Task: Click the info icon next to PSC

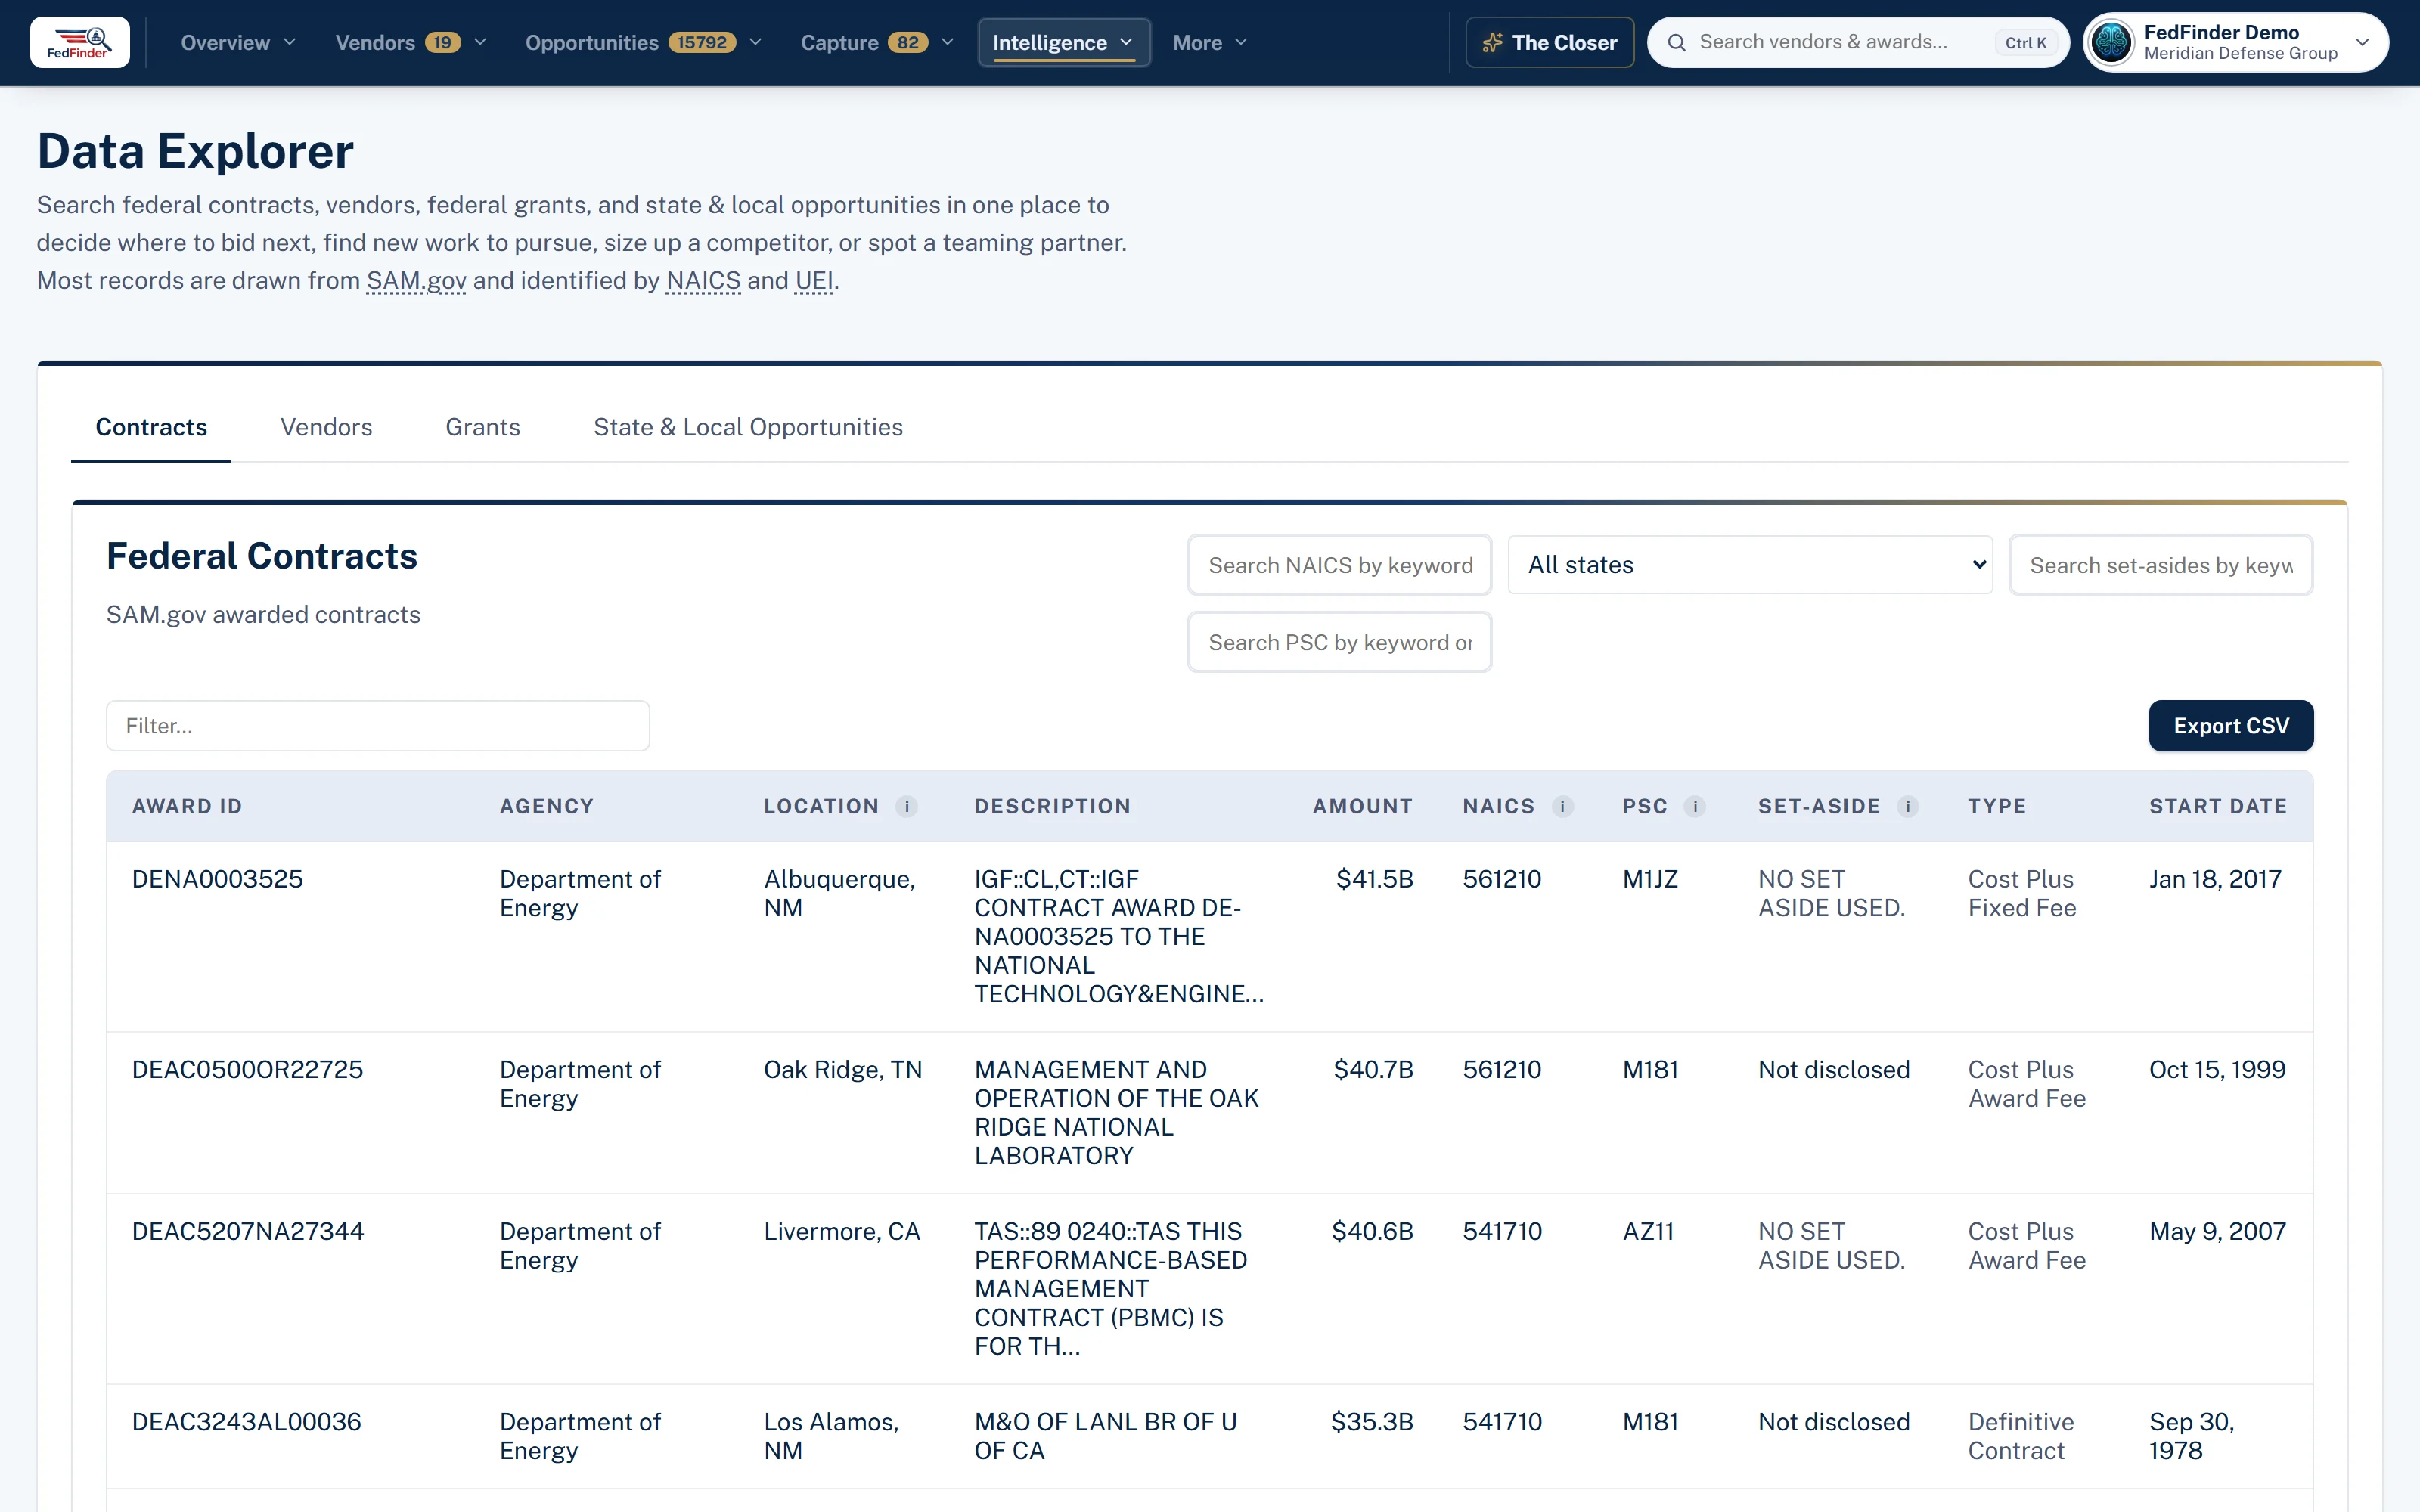Action: 1694,806
